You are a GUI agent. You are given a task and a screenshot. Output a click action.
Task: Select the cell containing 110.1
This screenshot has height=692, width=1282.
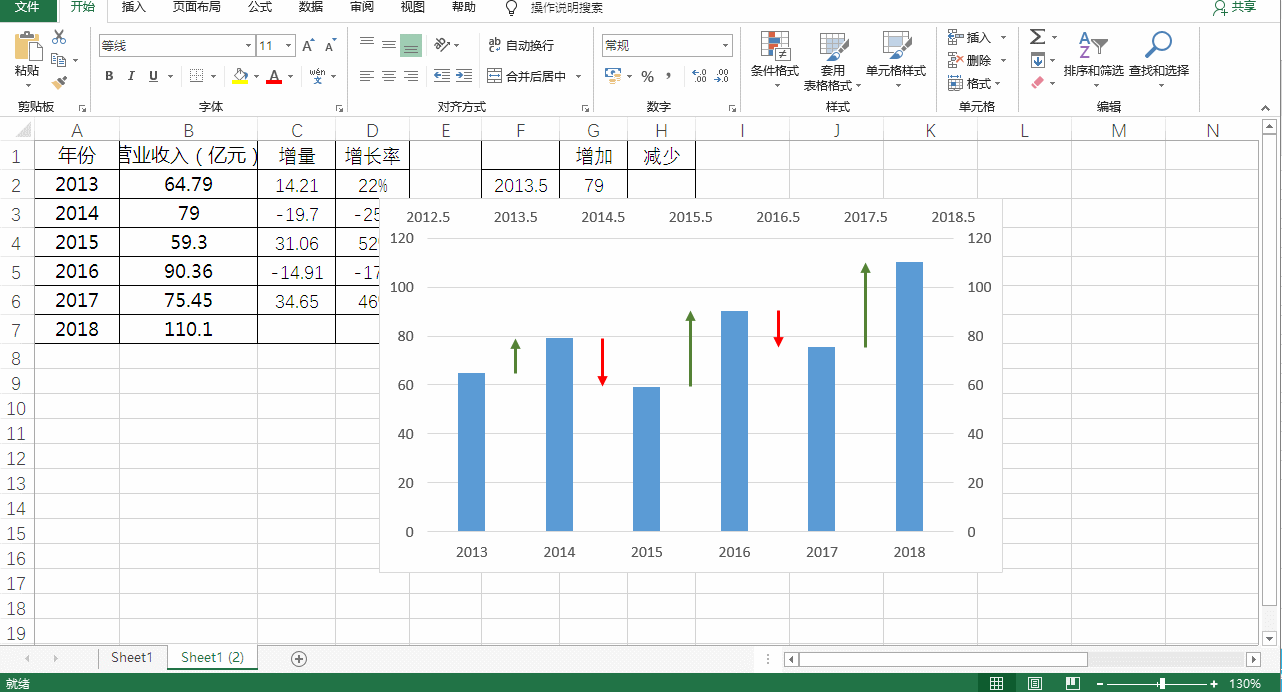pyautogui.click(x=188, y=328)
